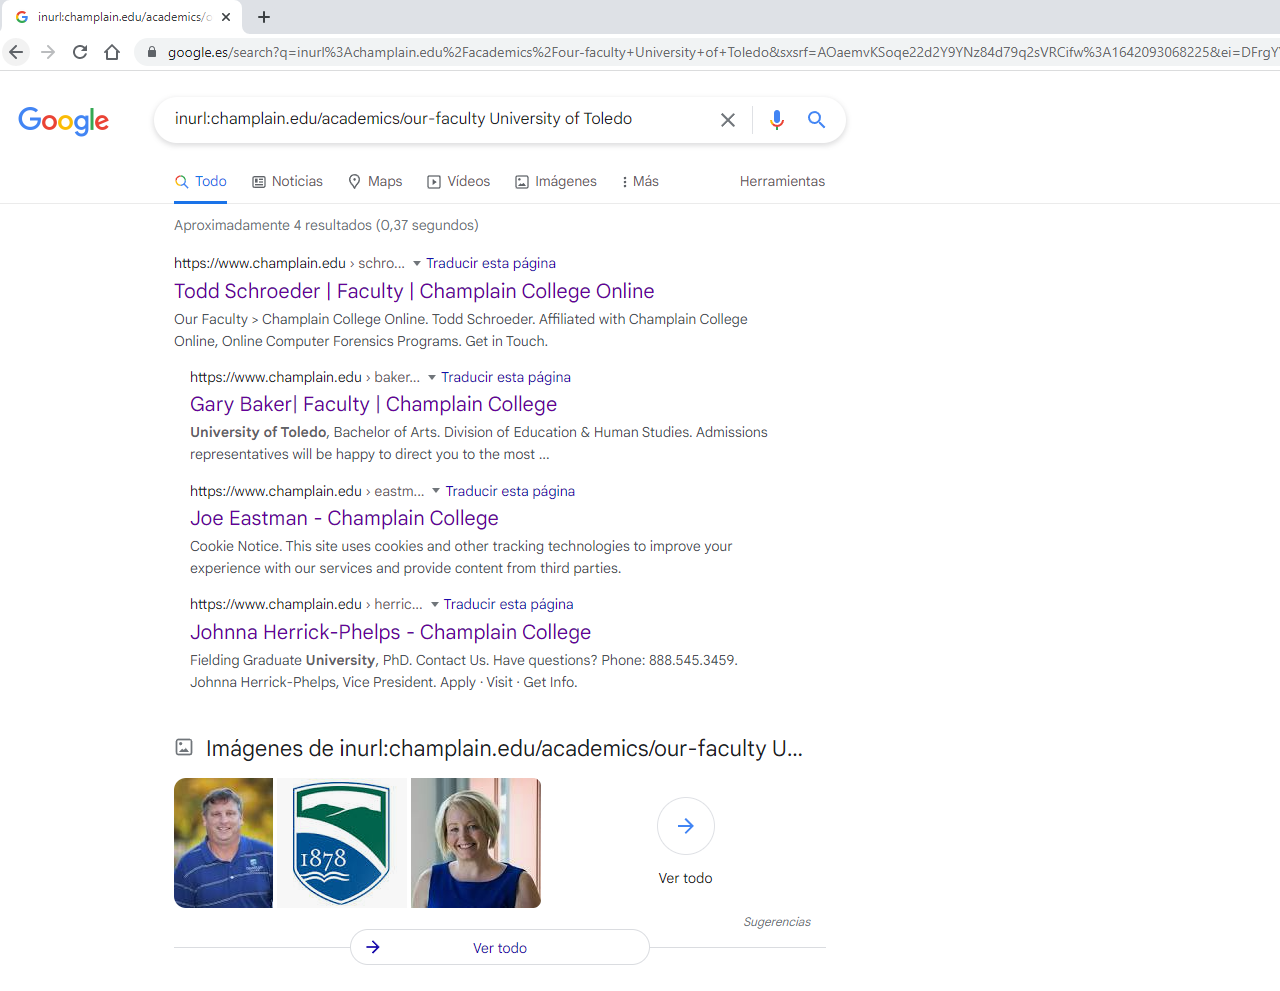
Task: Open the Más menu
Action: (x=639, y=181)
